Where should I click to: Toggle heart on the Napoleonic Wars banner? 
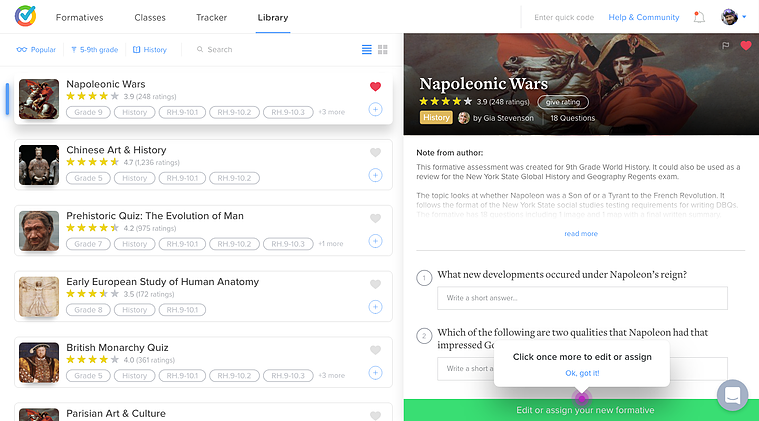(x=746, y=45)
